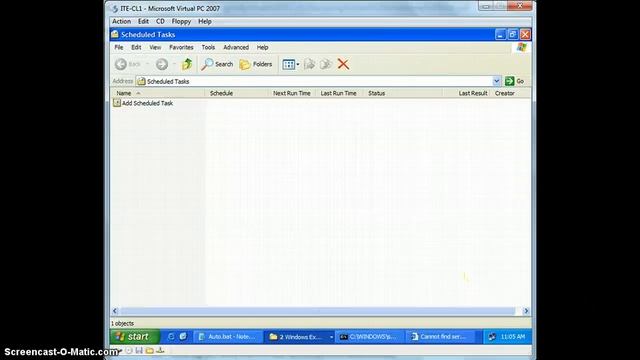The height and width of the screenshot is (360, 640).
Task: Open Virtual PC CD menu
Action: click(160, 21)
